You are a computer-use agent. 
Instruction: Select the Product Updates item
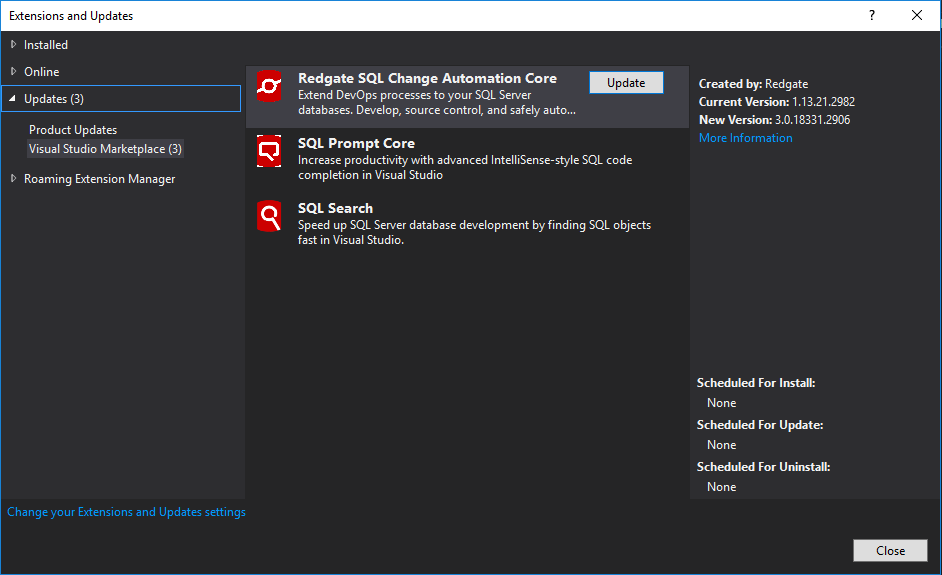click(x=73, y=130)
